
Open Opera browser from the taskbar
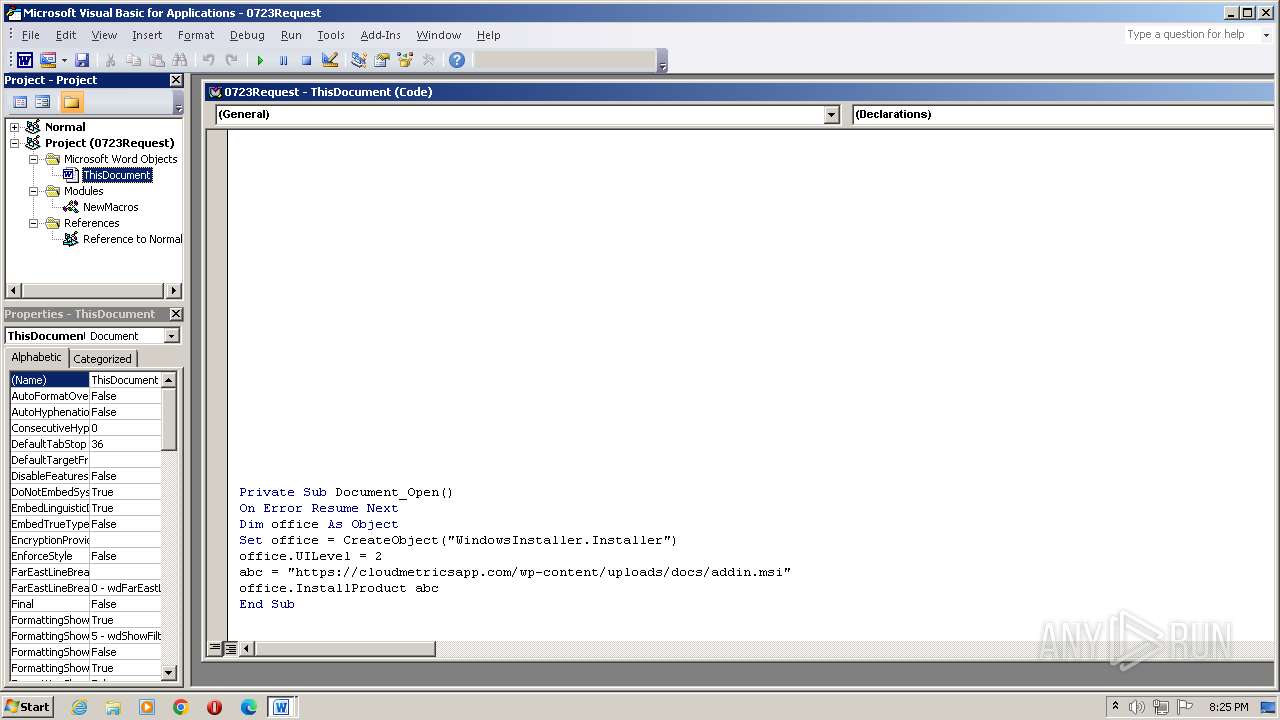(x=214, y=707)
